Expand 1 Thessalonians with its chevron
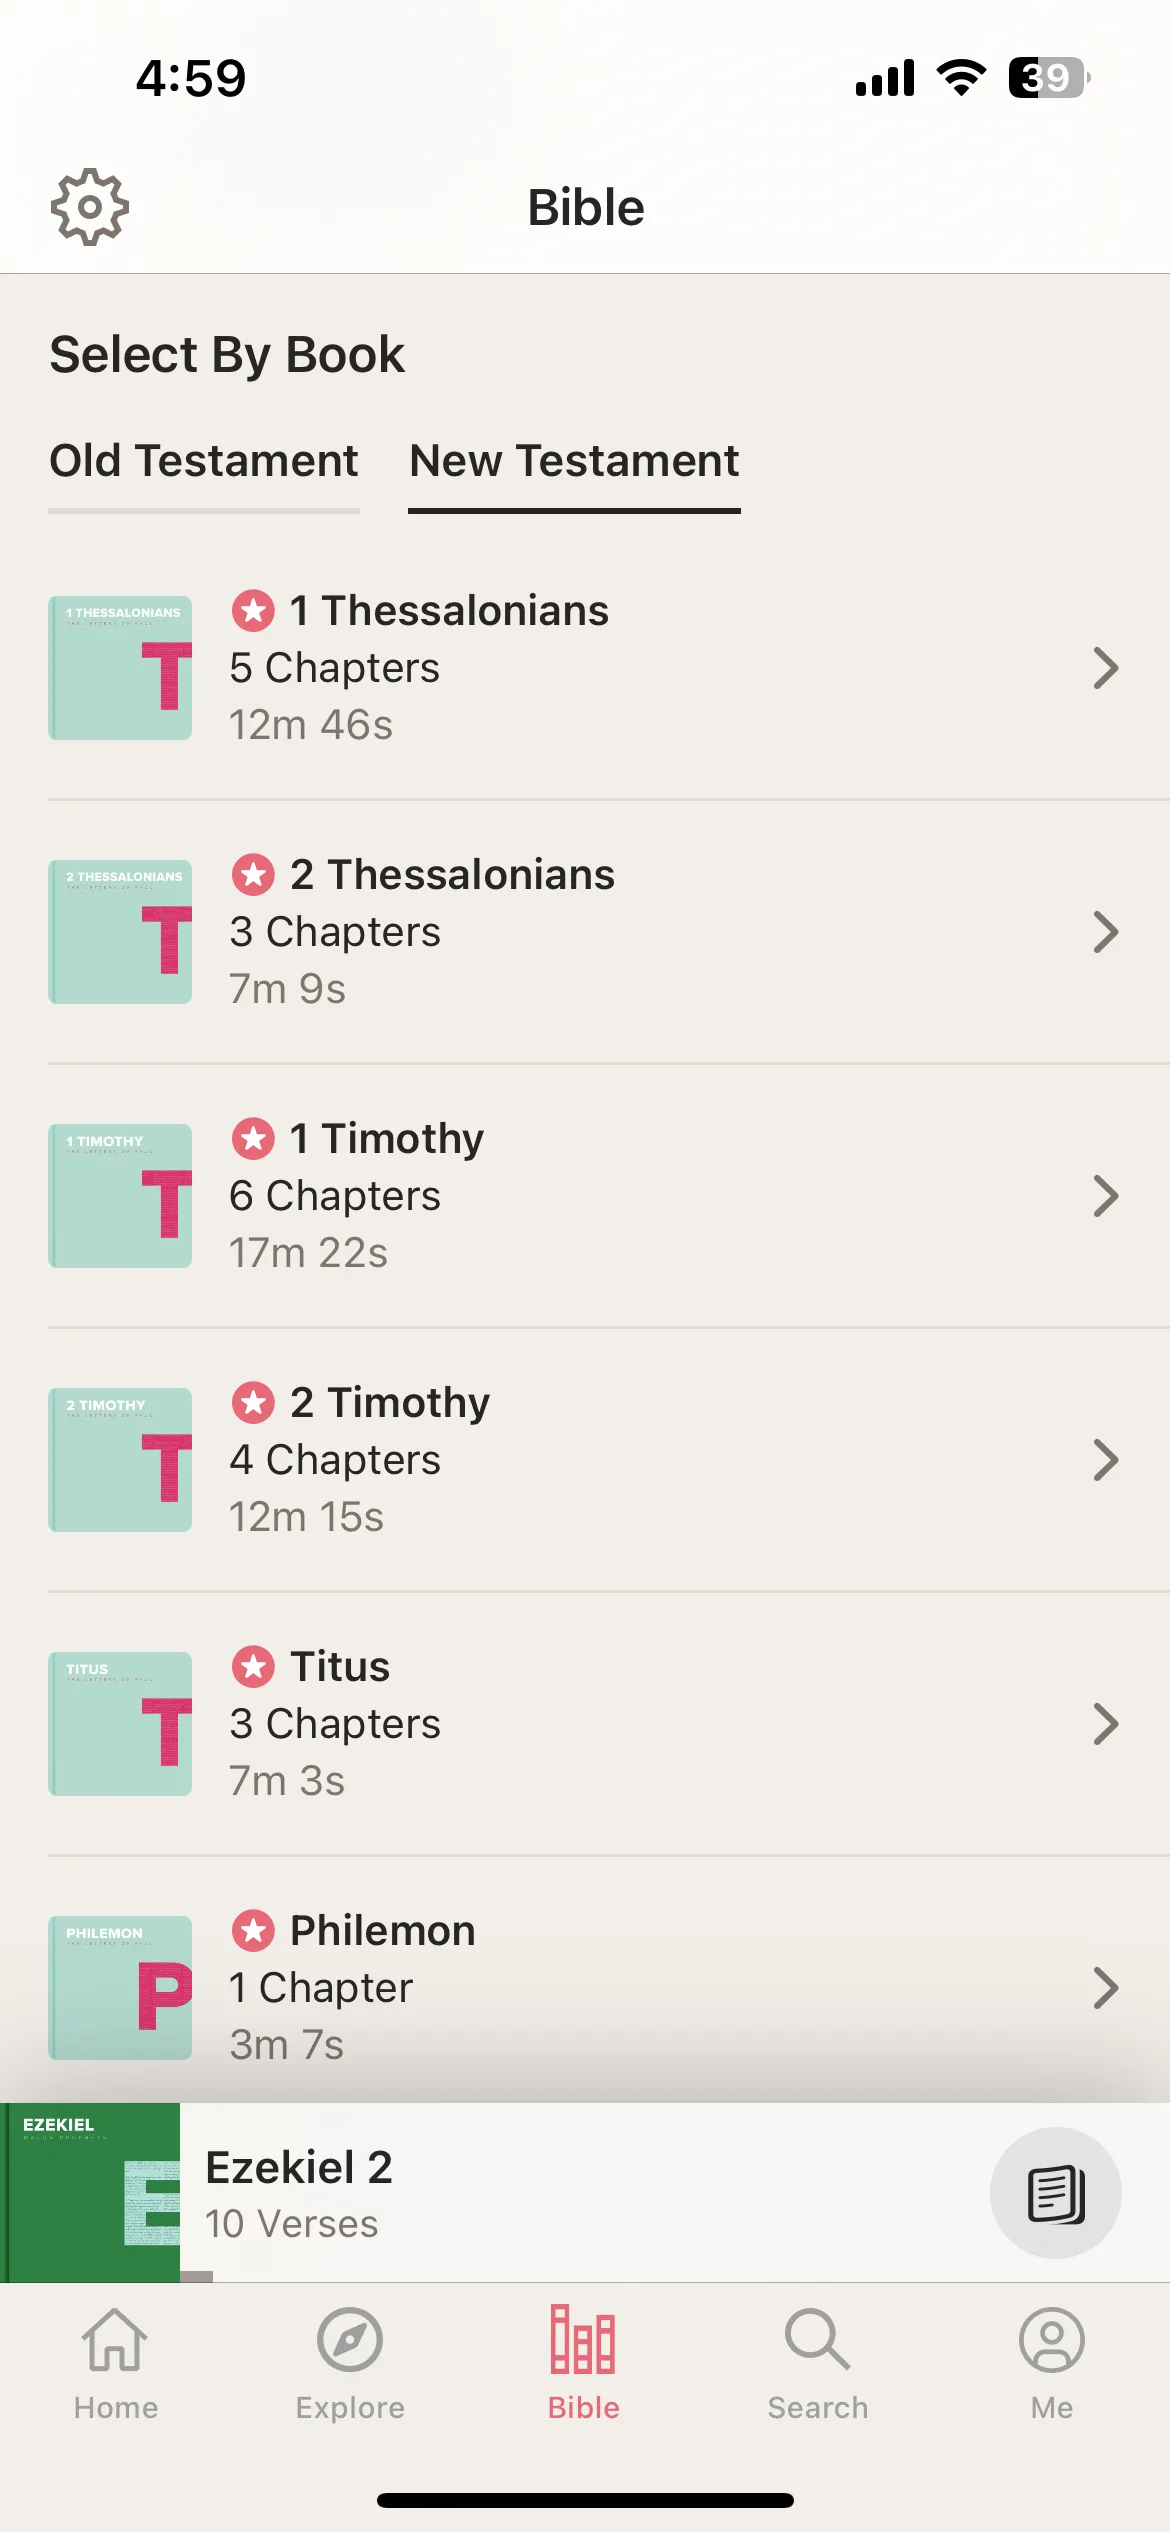The width and height of the screenshot is (1170, 2532). 1106,668
